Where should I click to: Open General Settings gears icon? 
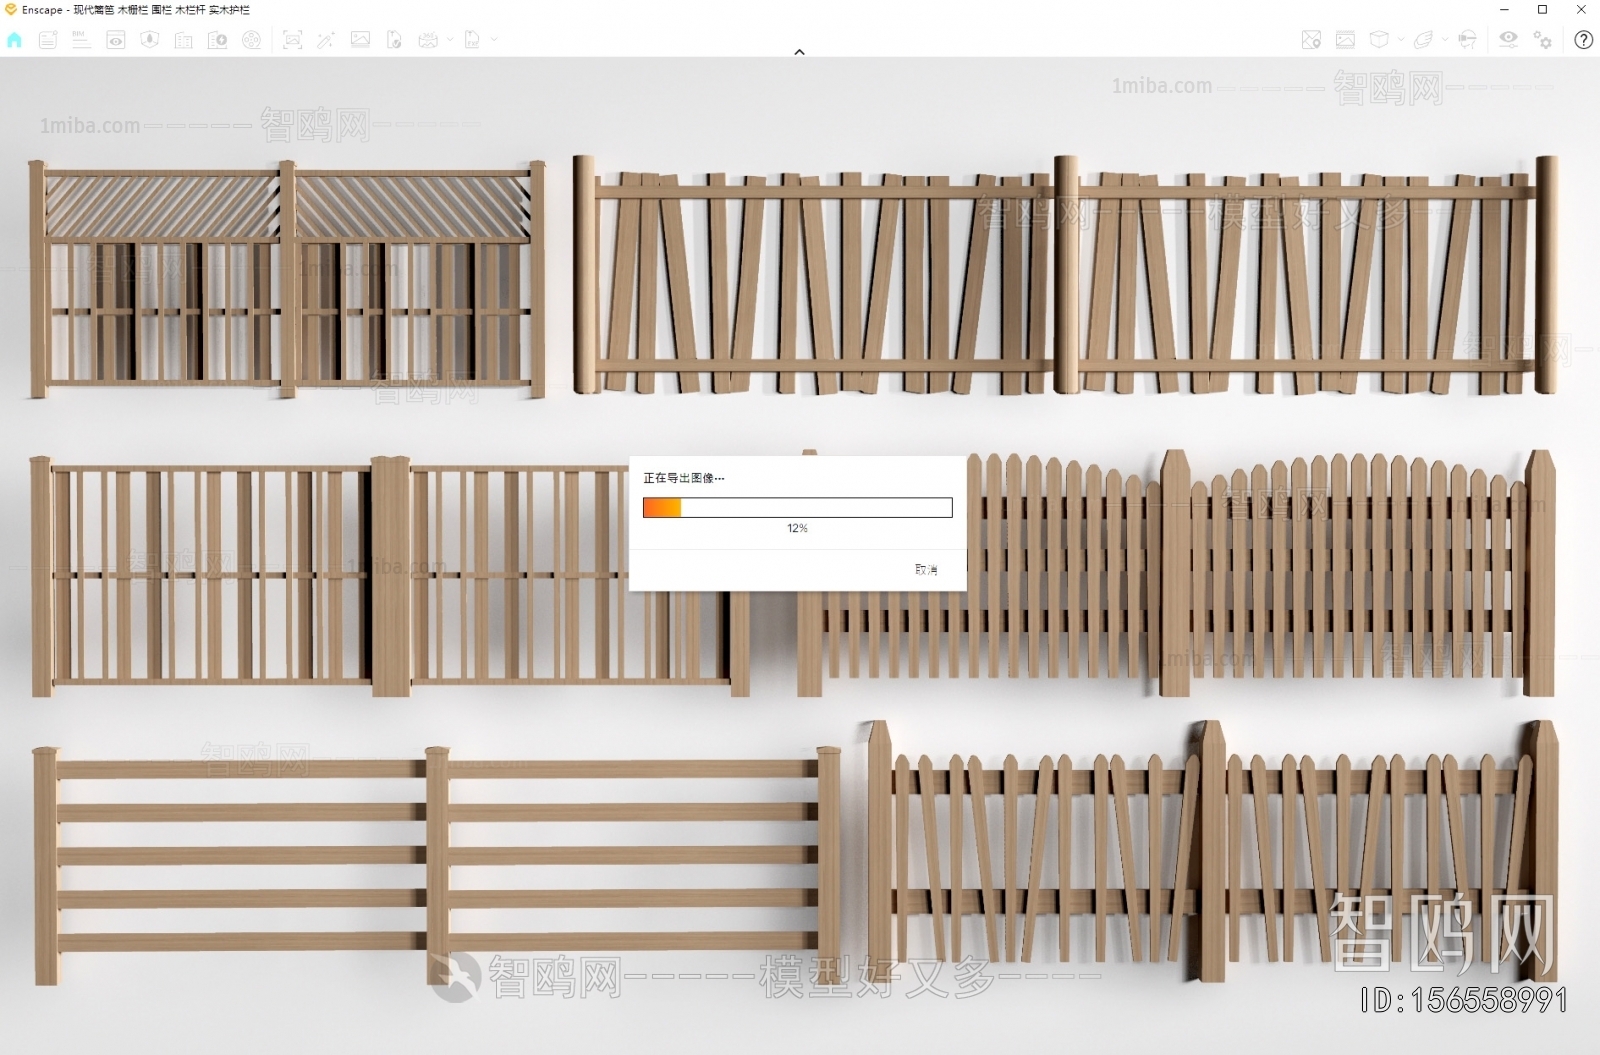[x=1543, y=40]
